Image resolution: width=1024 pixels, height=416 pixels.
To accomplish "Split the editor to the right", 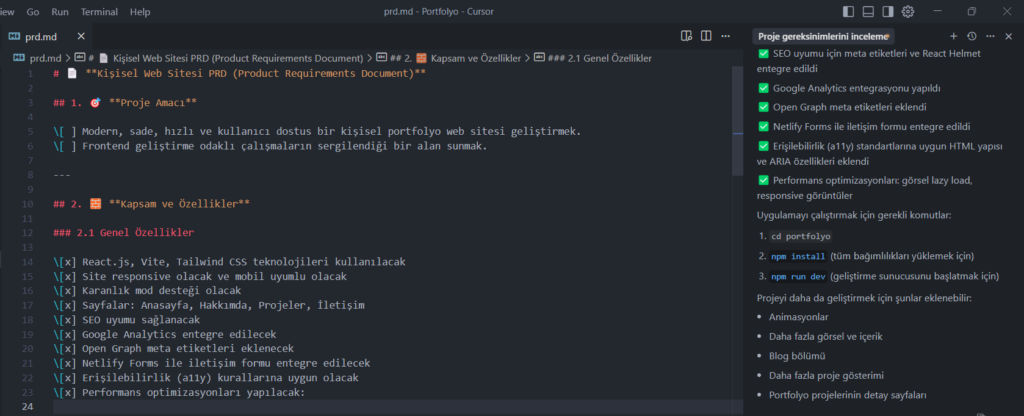I will tap(706, 36).
